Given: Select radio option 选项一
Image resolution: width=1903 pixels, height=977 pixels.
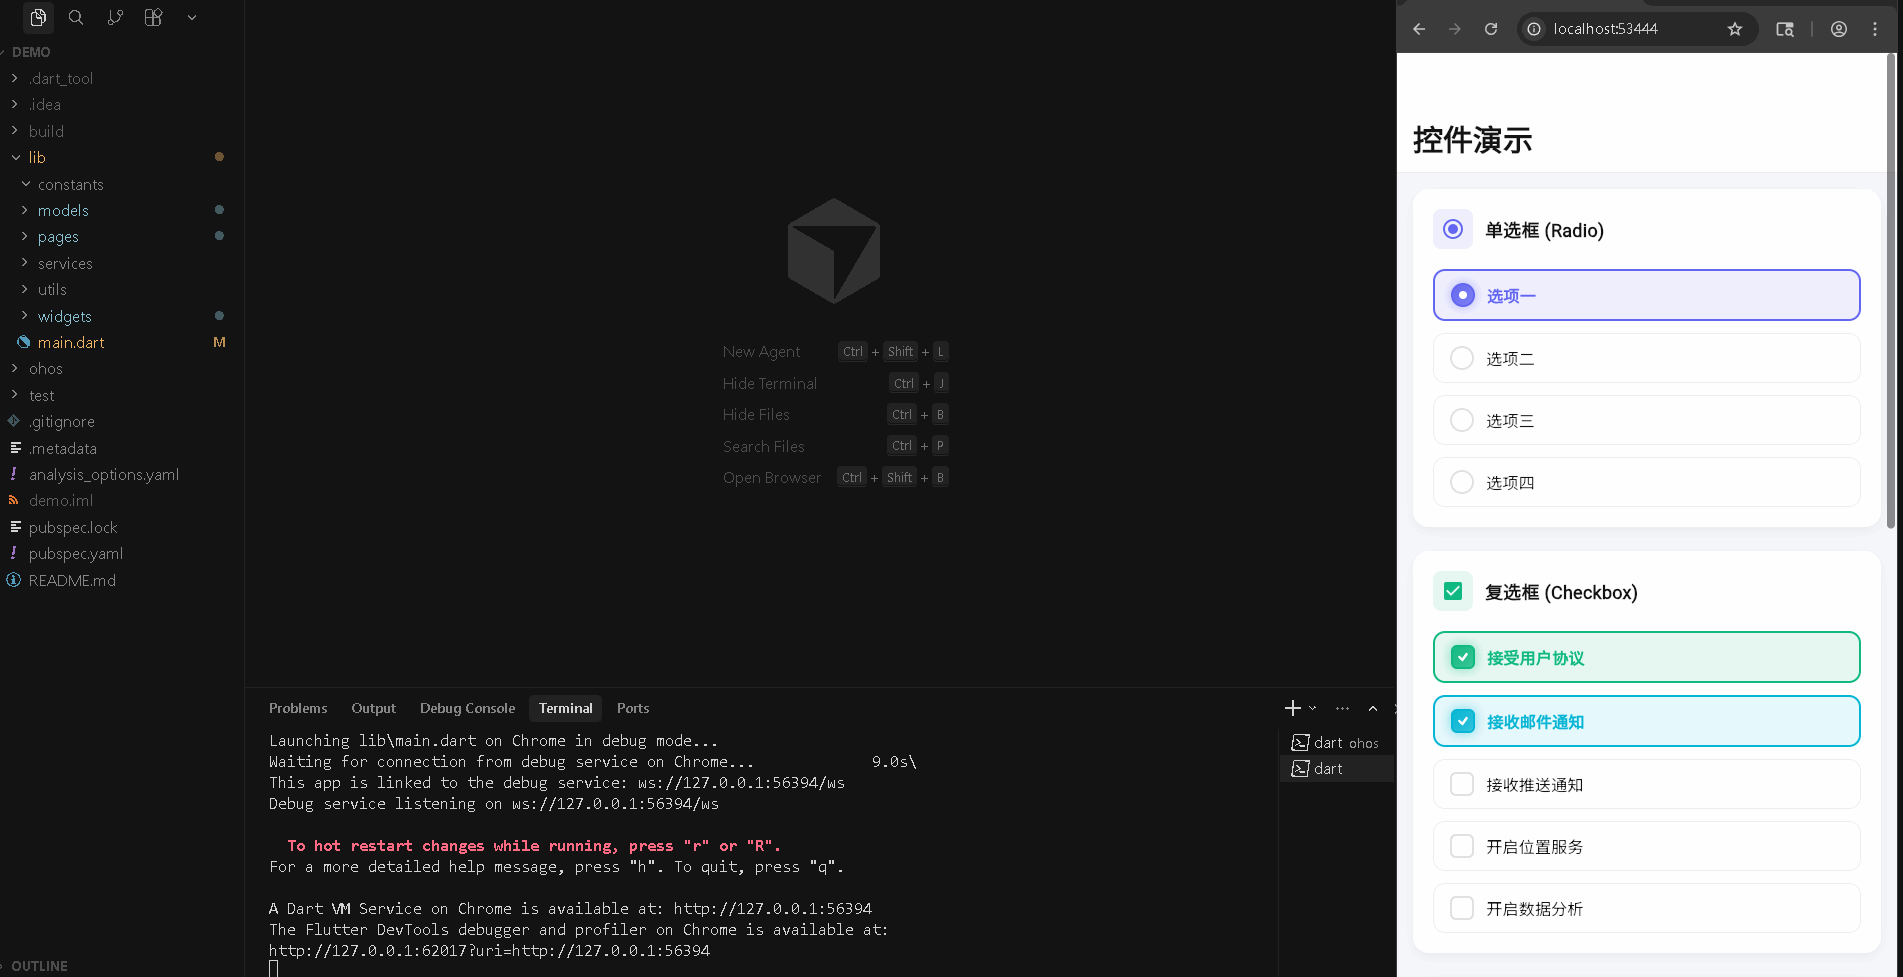Looking at the screenshot, I should coord(1646,295).
